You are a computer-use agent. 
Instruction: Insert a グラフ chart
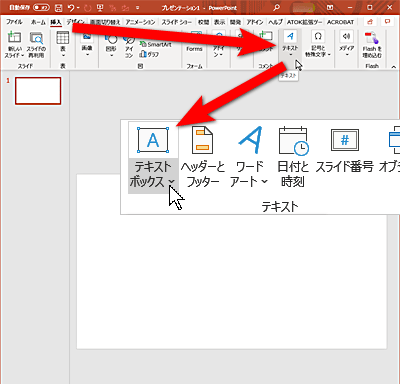(149, 54)
